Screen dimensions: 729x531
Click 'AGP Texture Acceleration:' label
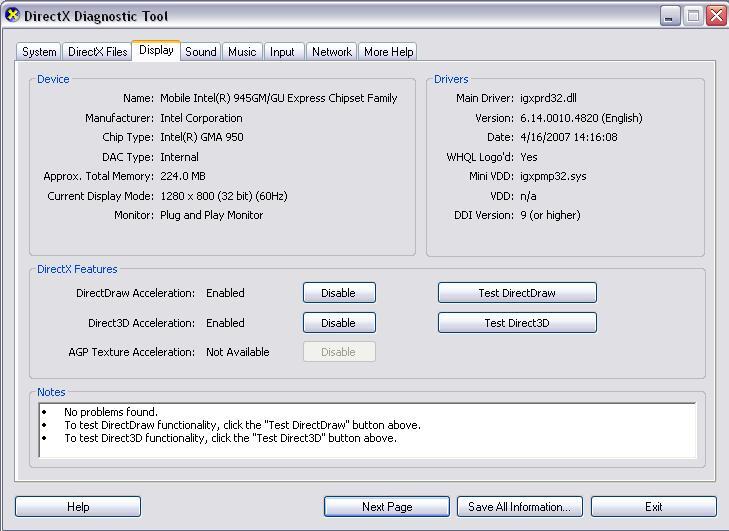(x=132, y=352)
